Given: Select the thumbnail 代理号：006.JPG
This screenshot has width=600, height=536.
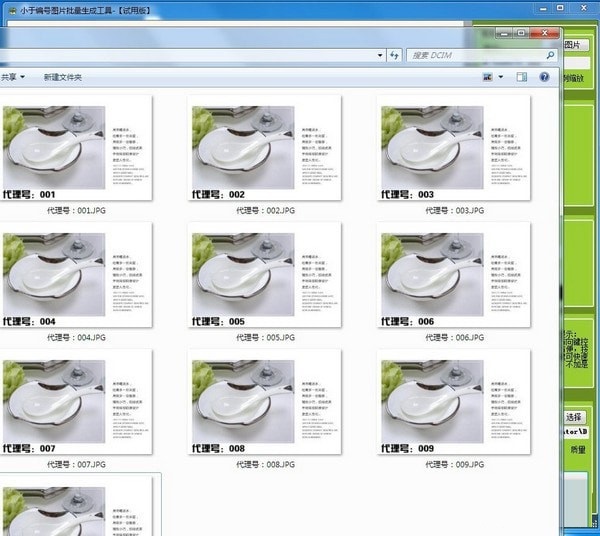Looking at the screenshot, I should pos(454,275).
